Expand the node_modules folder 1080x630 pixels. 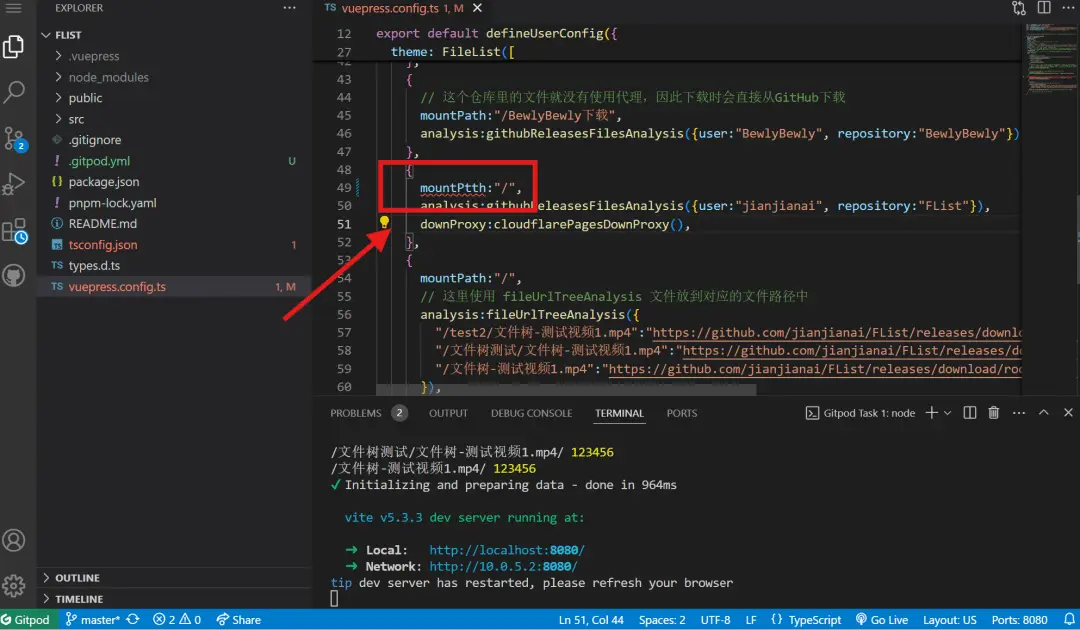[x=108, y=77]
